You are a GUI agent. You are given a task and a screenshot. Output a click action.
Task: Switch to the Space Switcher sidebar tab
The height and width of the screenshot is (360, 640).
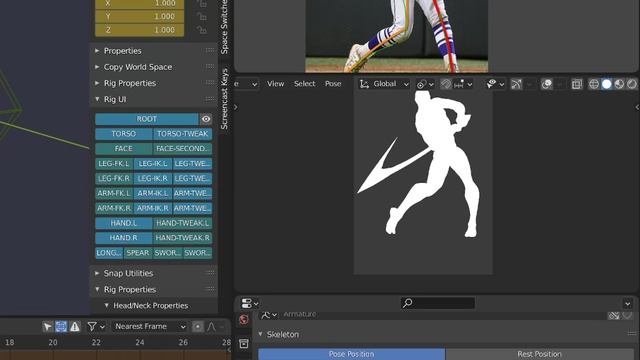tap(224, 27)
